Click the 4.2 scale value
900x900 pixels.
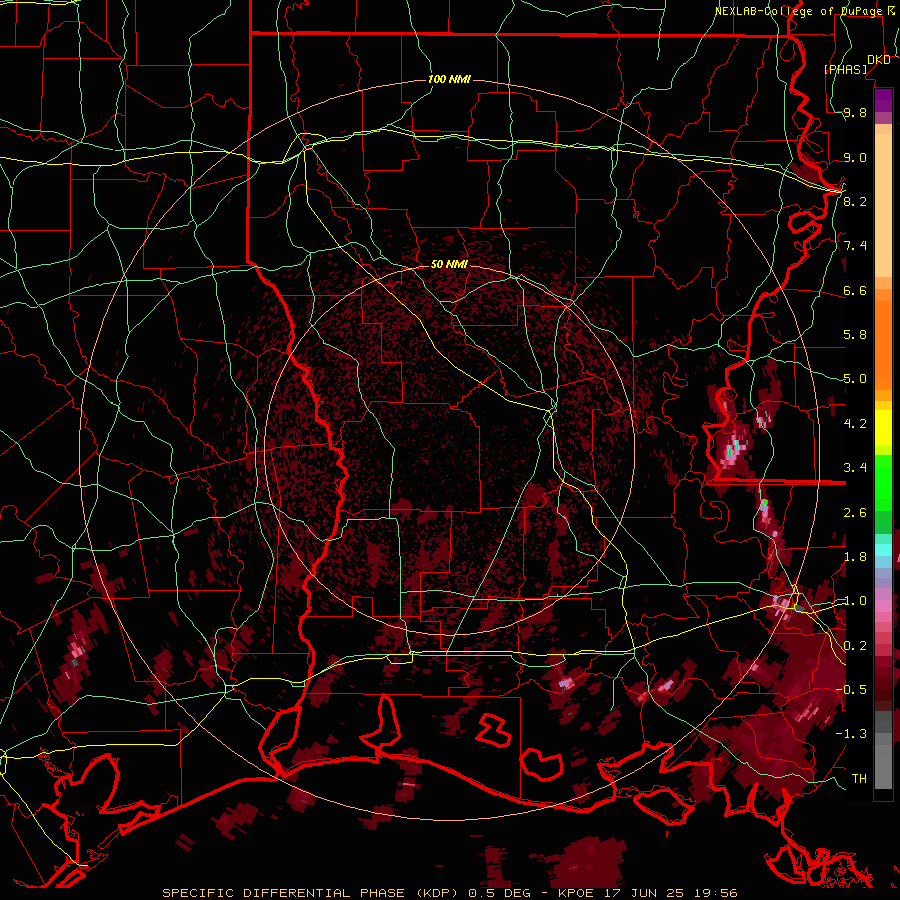(855, 424)
